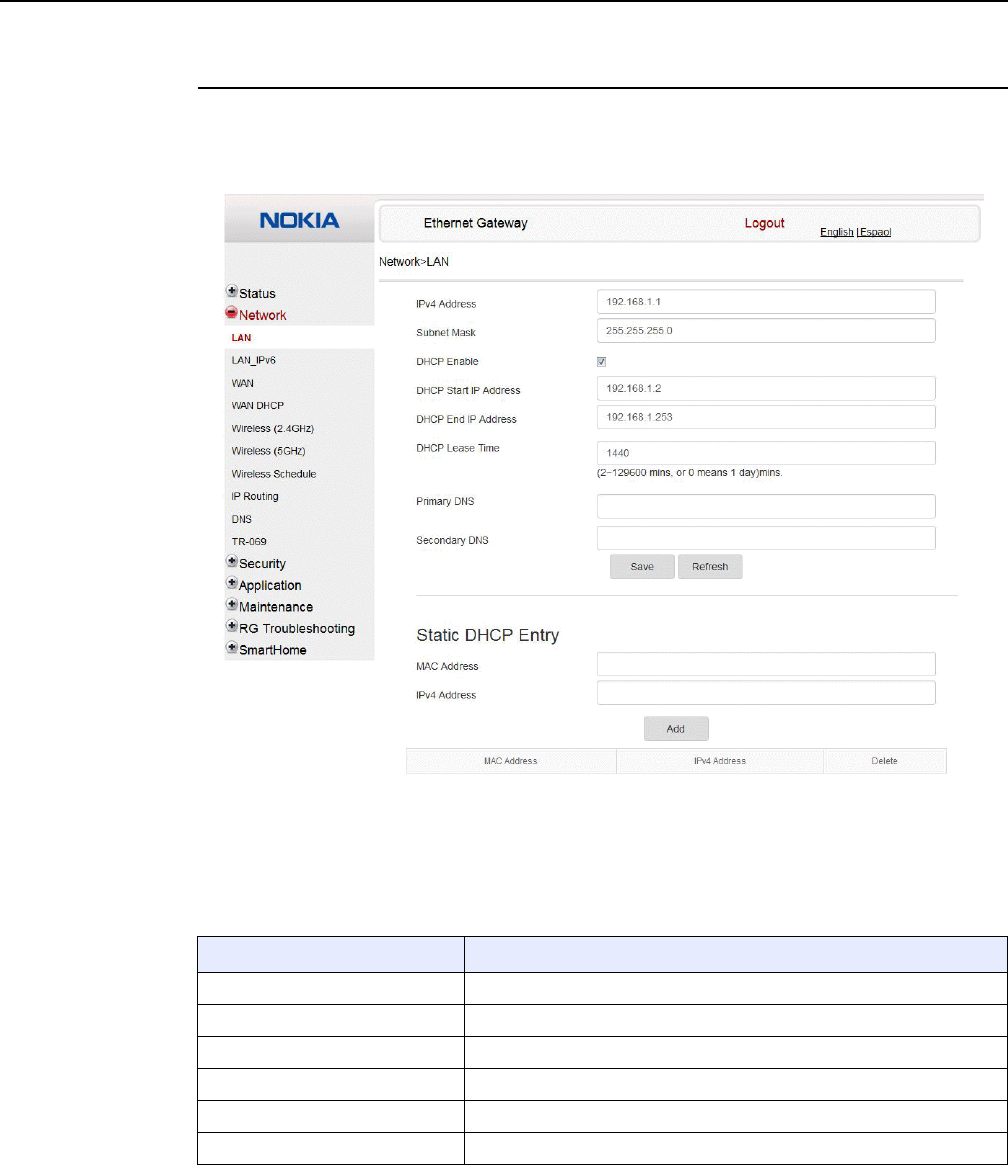Open the LAN settings page

[241, 337]
